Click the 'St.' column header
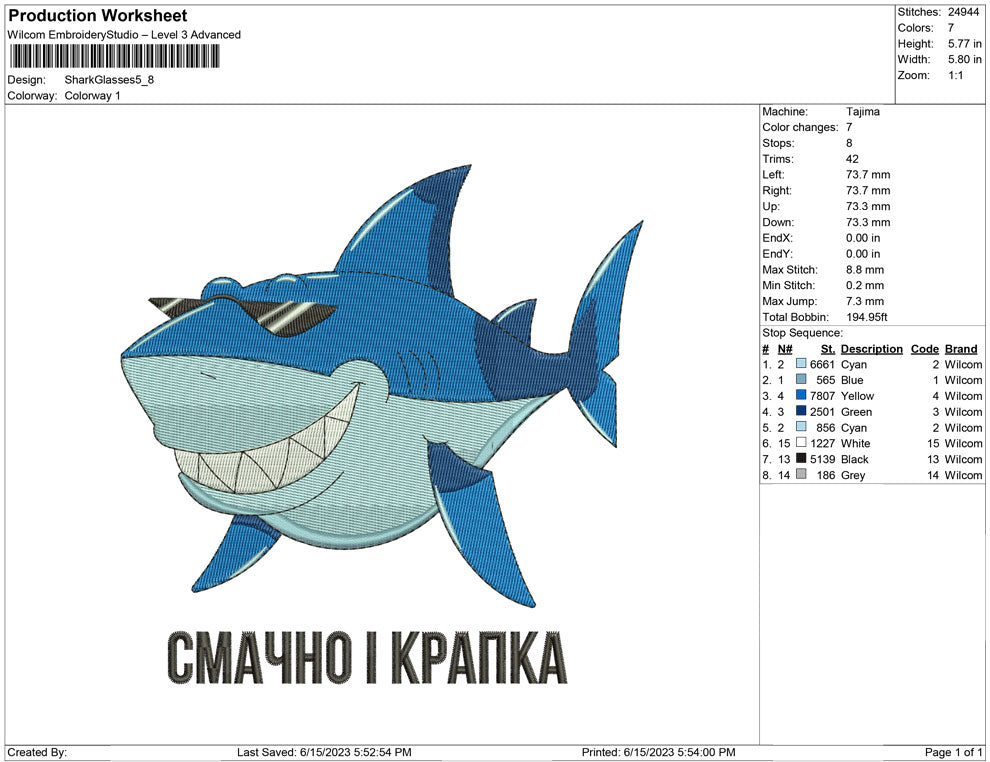This screenshot has width=990, height=762. click(828, 349)
